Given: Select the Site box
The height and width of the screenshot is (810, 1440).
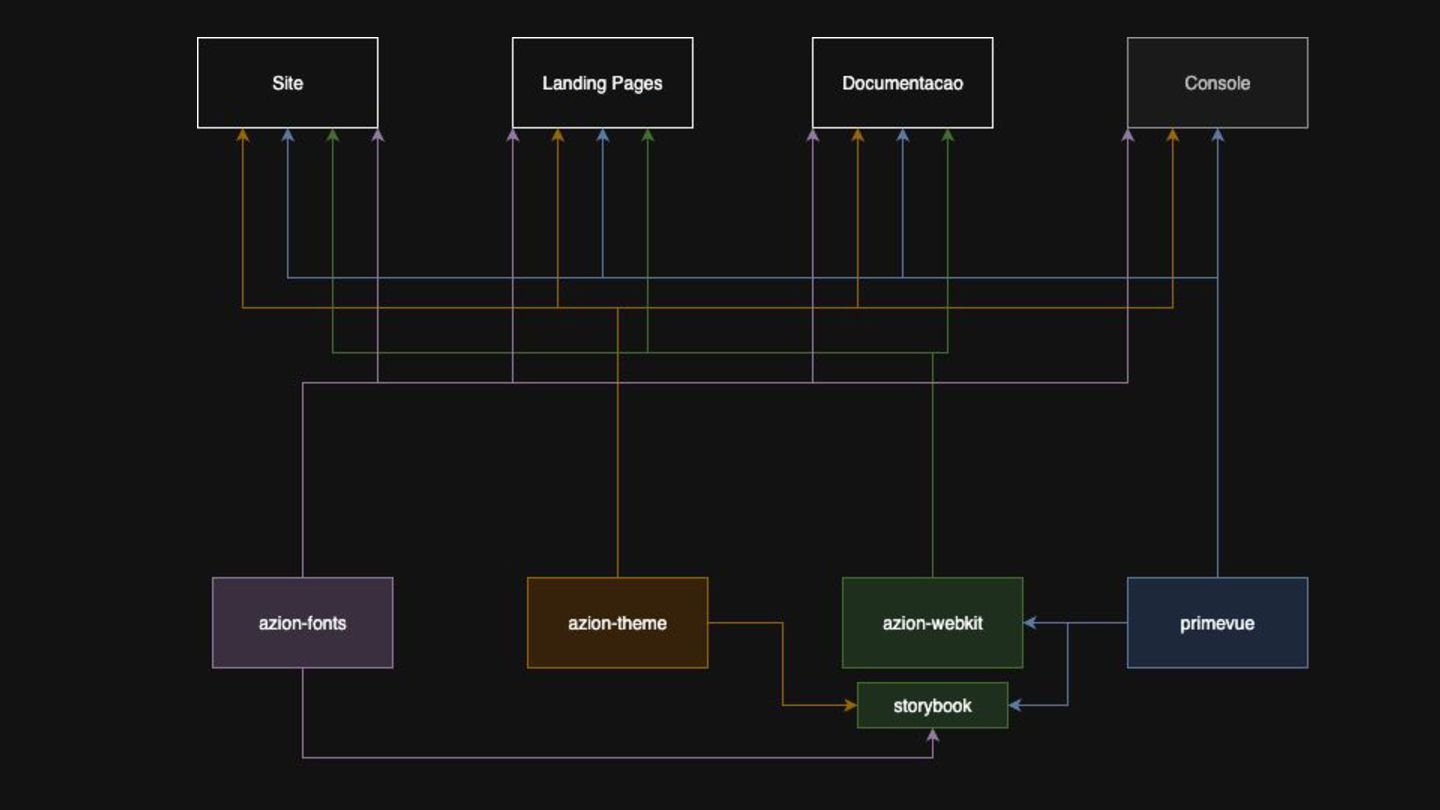Looking at the screenshot, I should [x=288, y=83].
